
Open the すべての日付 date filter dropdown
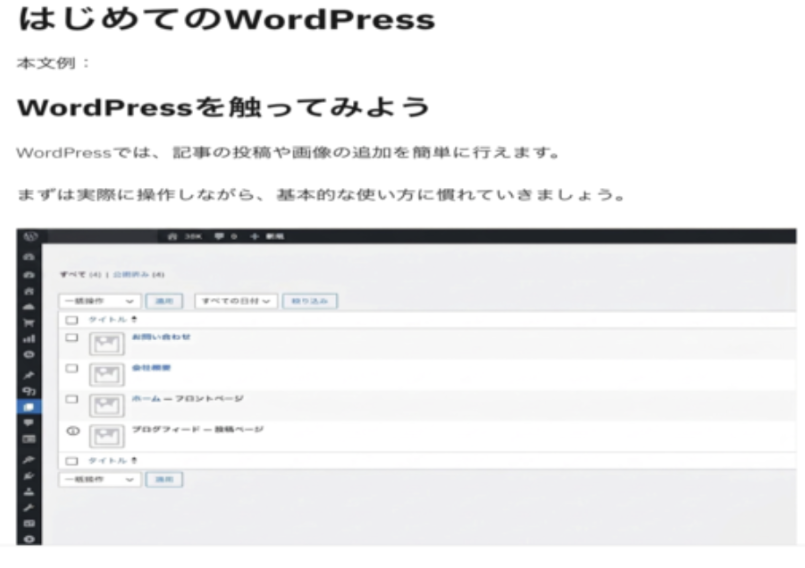tap(236, 301)
